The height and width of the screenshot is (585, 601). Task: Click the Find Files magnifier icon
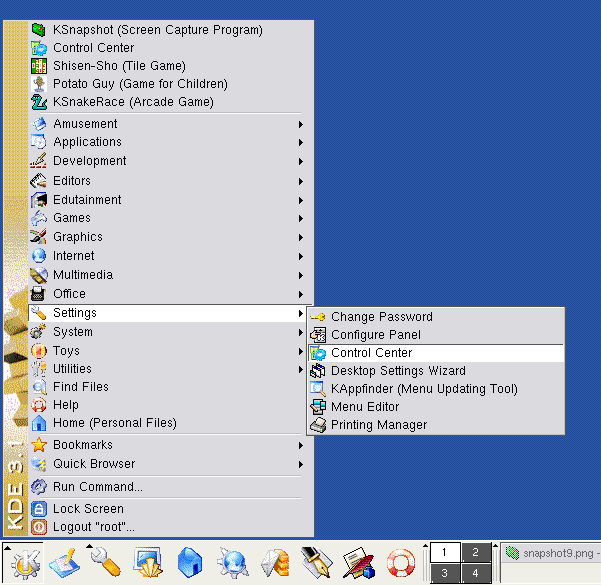tap(39, 387)
